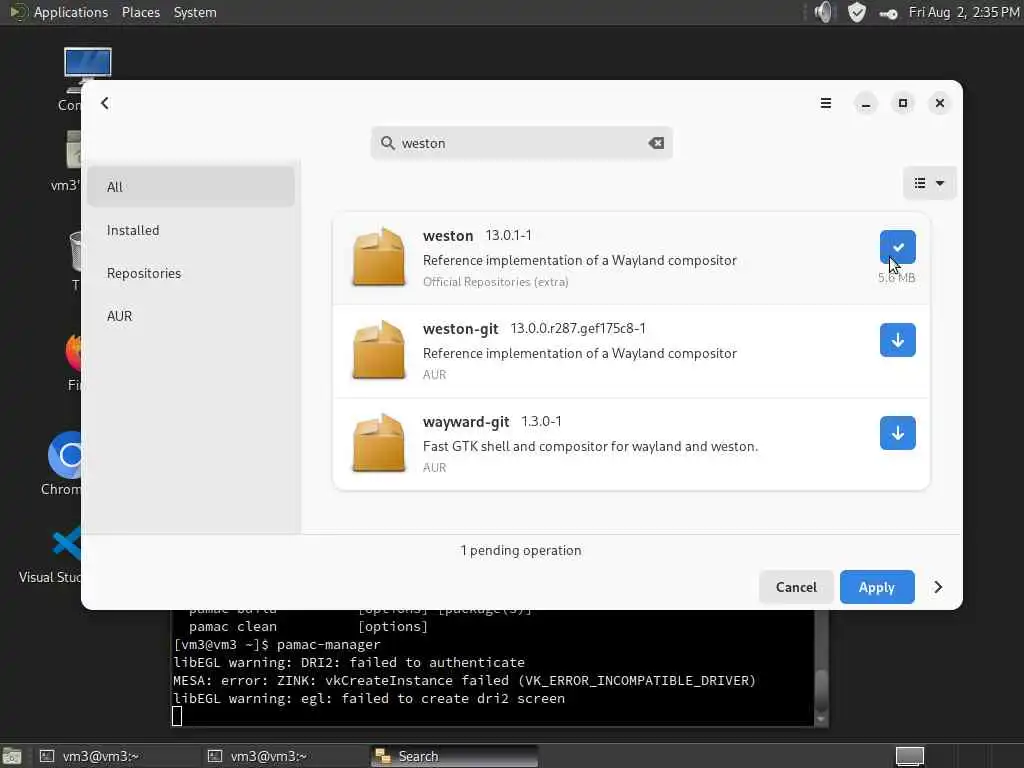
Task: Select the Visual Studio Code desktop icon
Action: point(51,554)
